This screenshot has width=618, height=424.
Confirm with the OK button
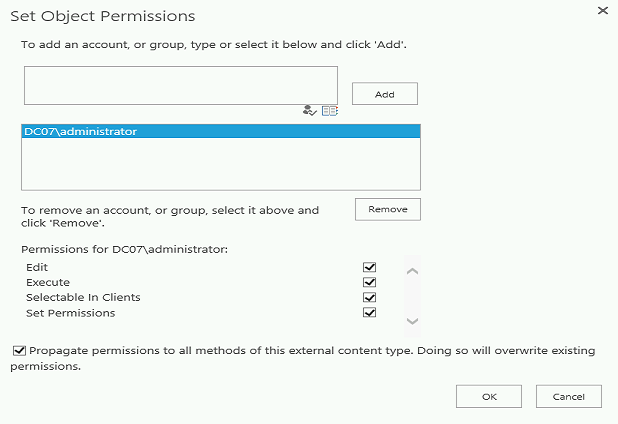click(x=489, y=396)
